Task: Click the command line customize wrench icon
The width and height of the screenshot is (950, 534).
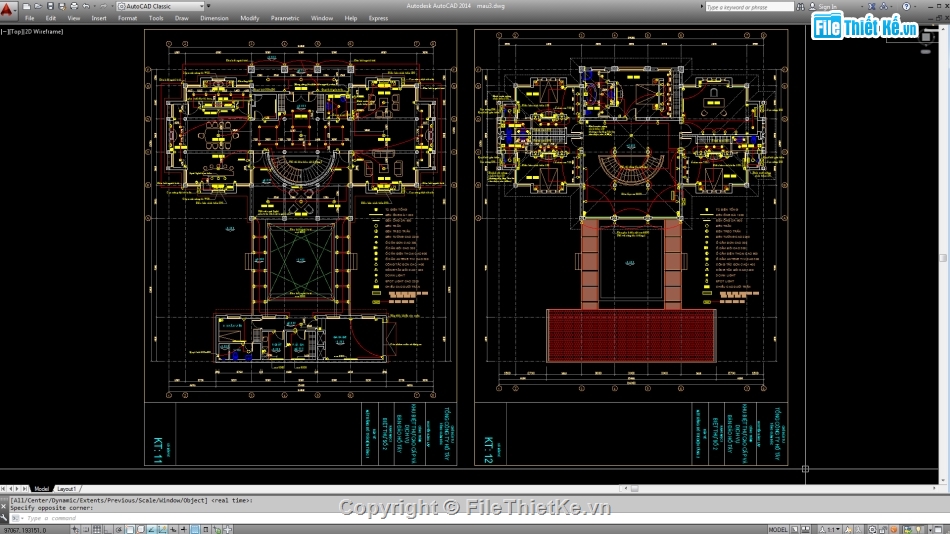Action: (4, 517)
